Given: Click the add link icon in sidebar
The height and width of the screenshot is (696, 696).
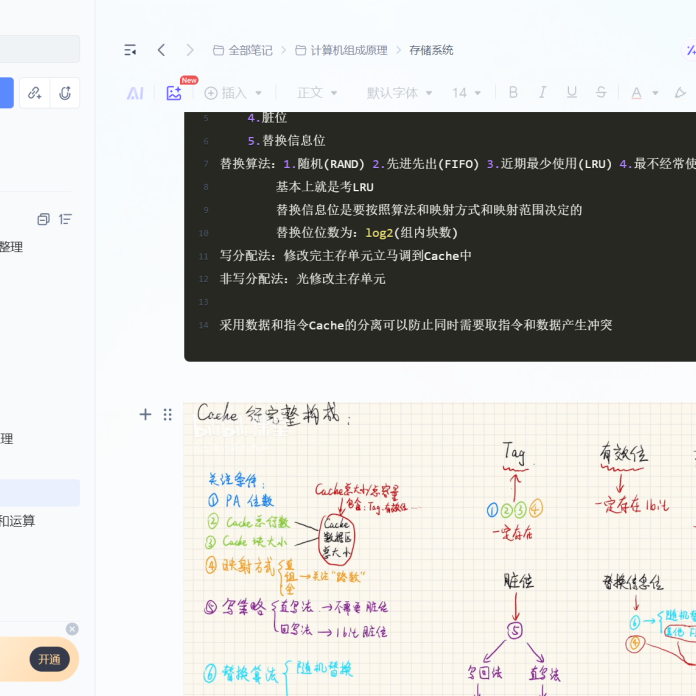Looking at the screenshot, I should coord(34,93).
